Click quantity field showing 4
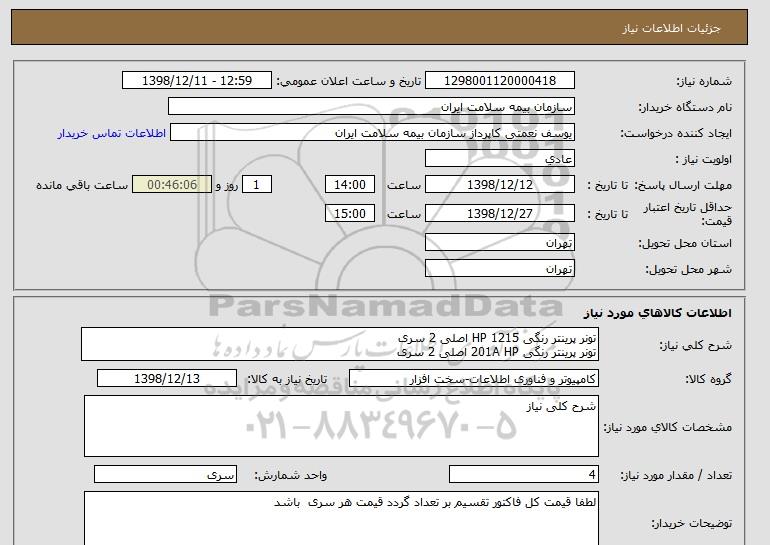Screen dimensions: 770x545 pos(524,475)
